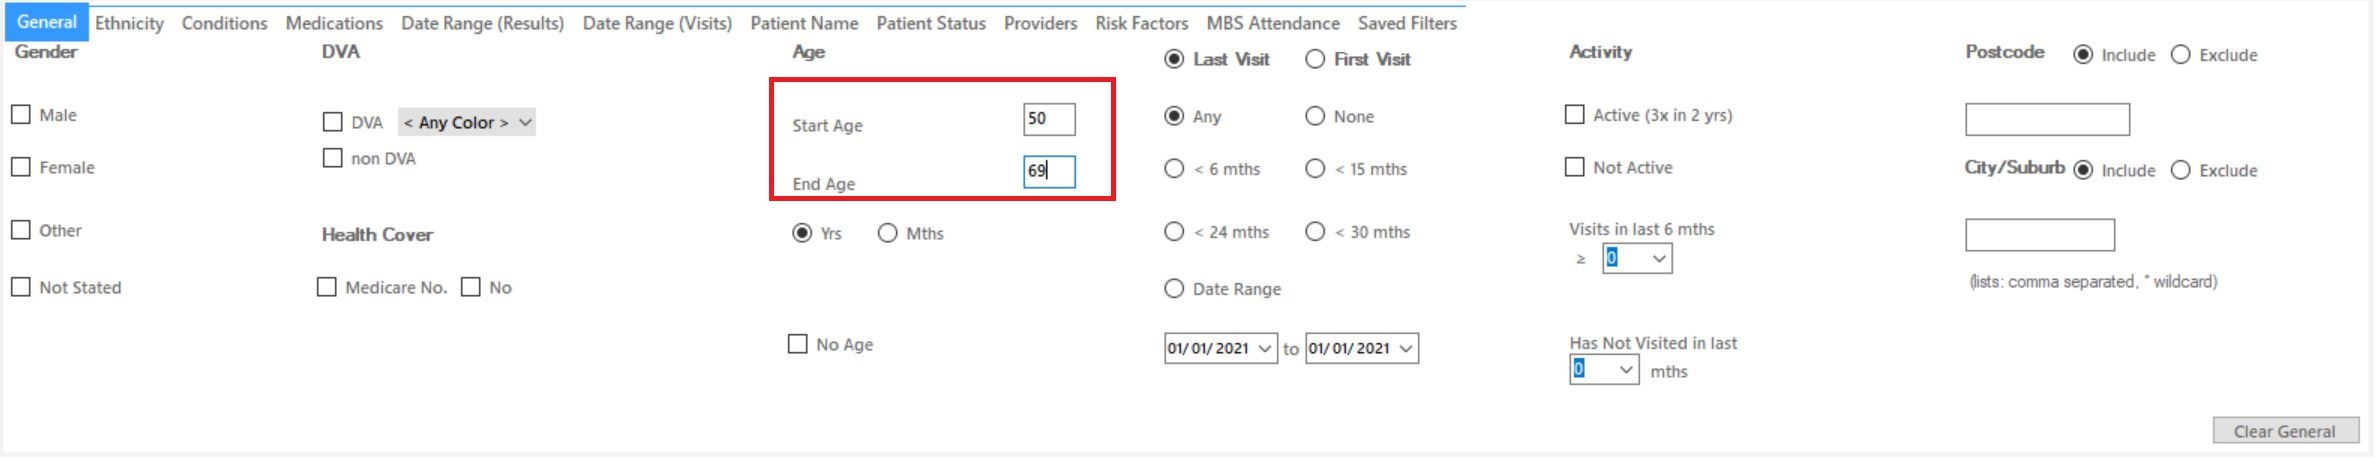Open the Any Color DVA dropdown
This screenshot has height=471, width=2375.
coord(467,122)
